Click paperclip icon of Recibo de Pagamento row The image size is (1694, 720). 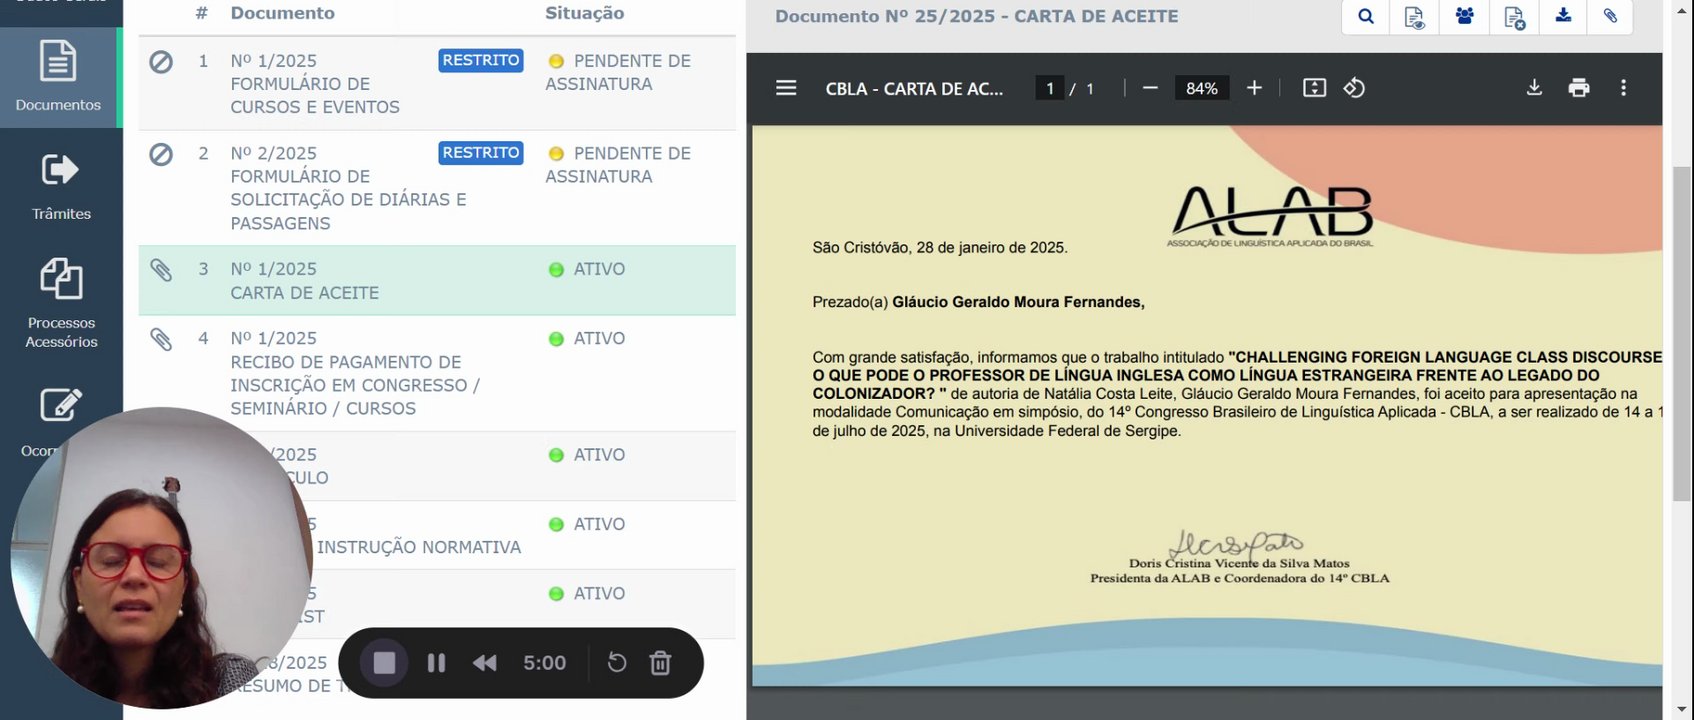(161, 339)
